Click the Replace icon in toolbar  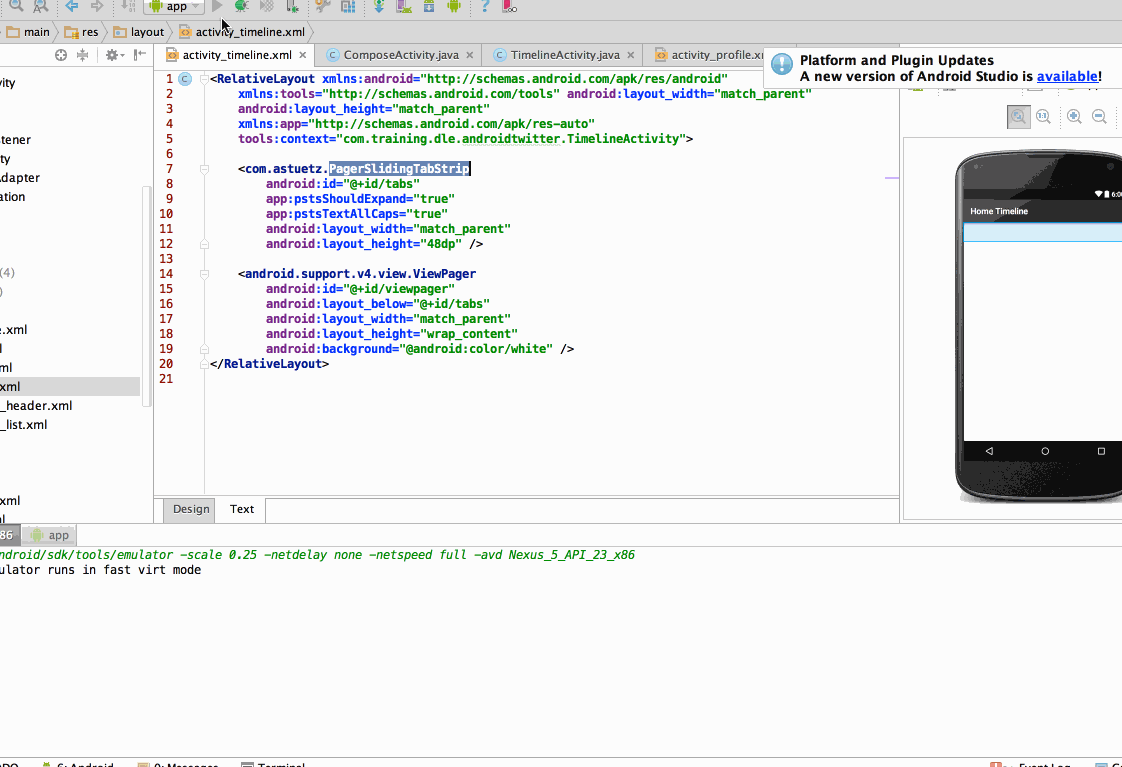41,6
